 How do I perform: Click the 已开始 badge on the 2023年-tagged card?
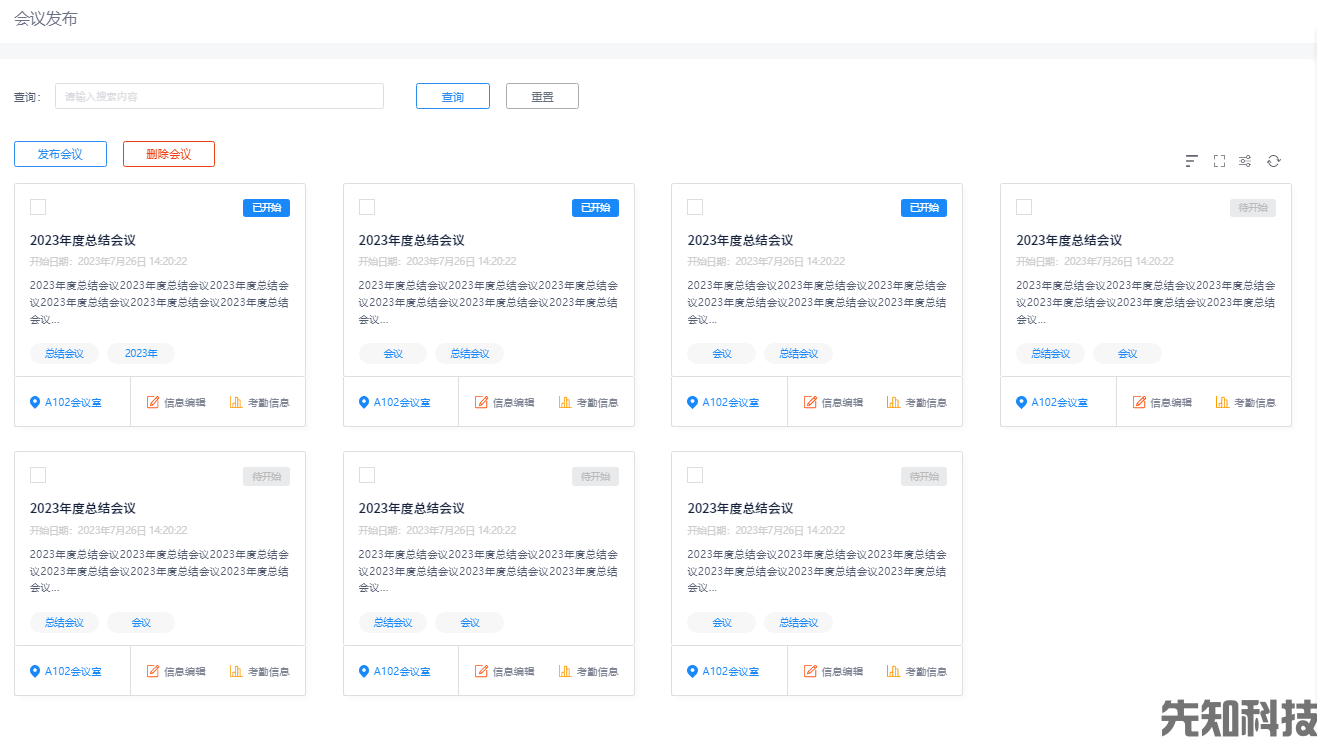point(266,208)
